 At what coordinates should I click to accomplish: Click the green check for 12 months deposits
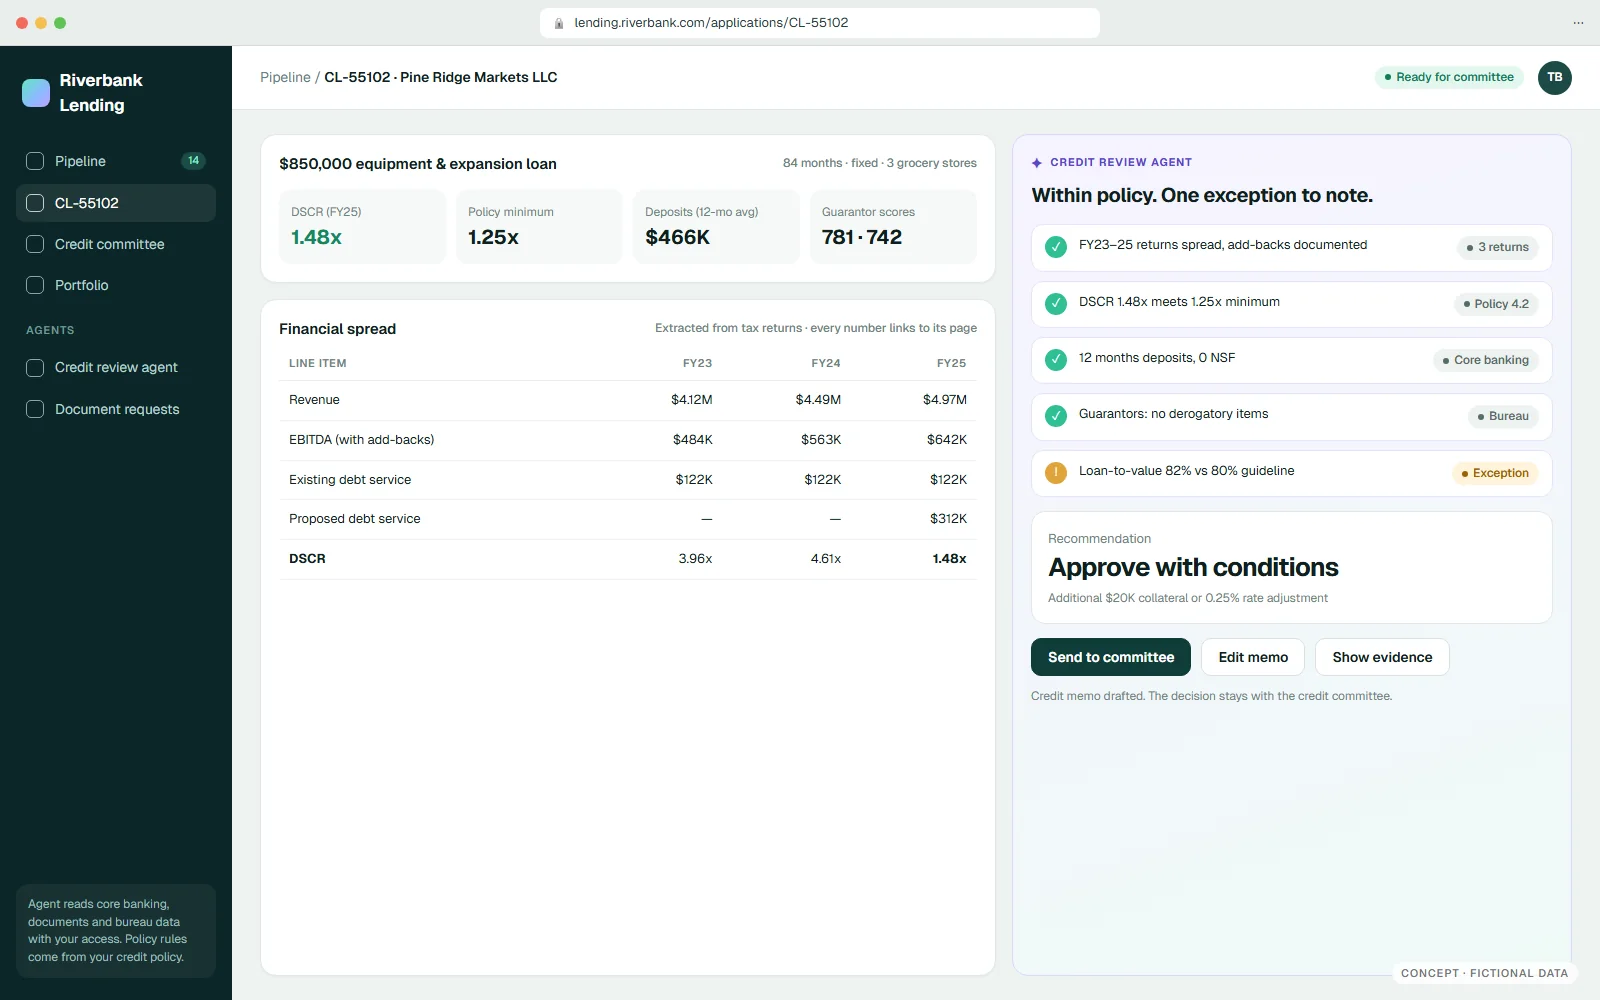[1056, 359]
